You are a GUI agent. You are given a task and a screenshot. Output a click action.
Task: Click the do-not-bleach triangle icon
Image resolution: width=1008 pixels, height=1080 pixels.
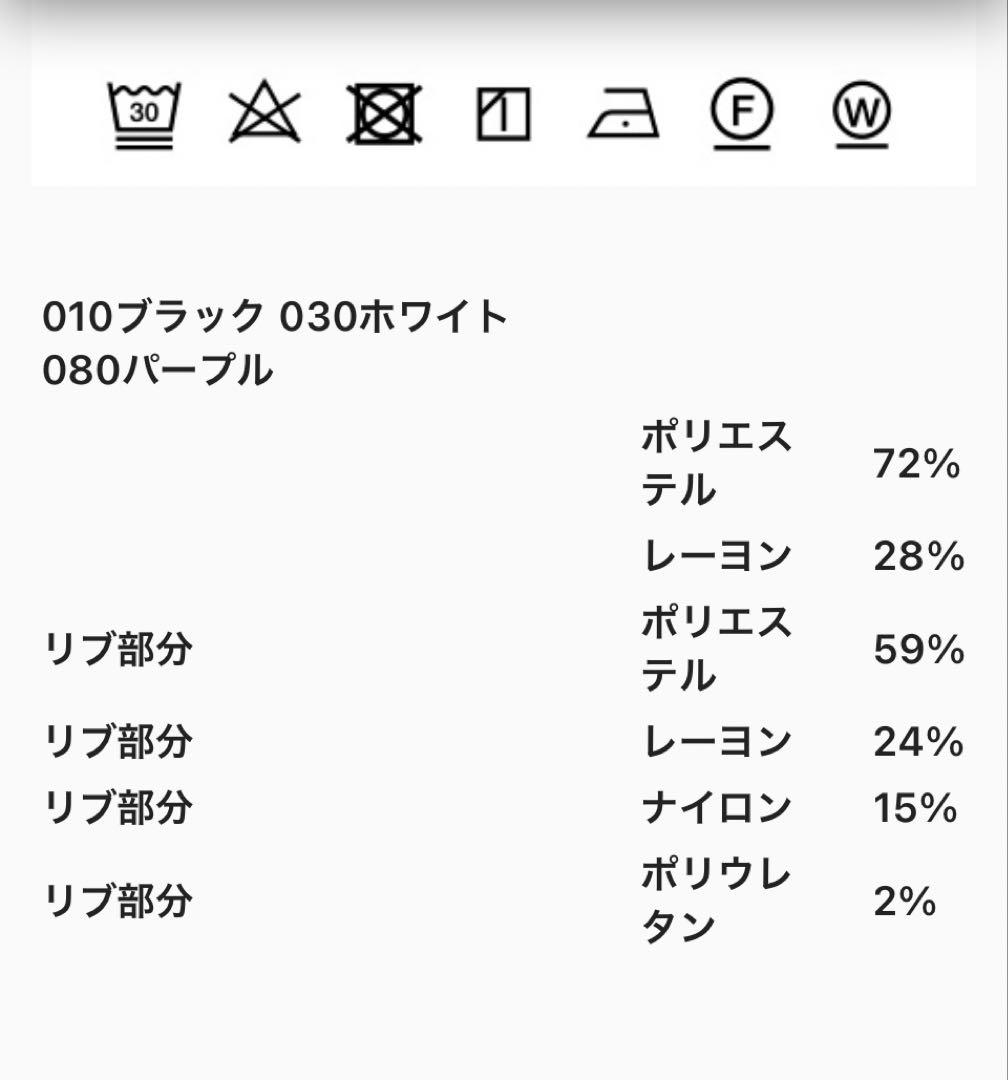click(264, 114)
